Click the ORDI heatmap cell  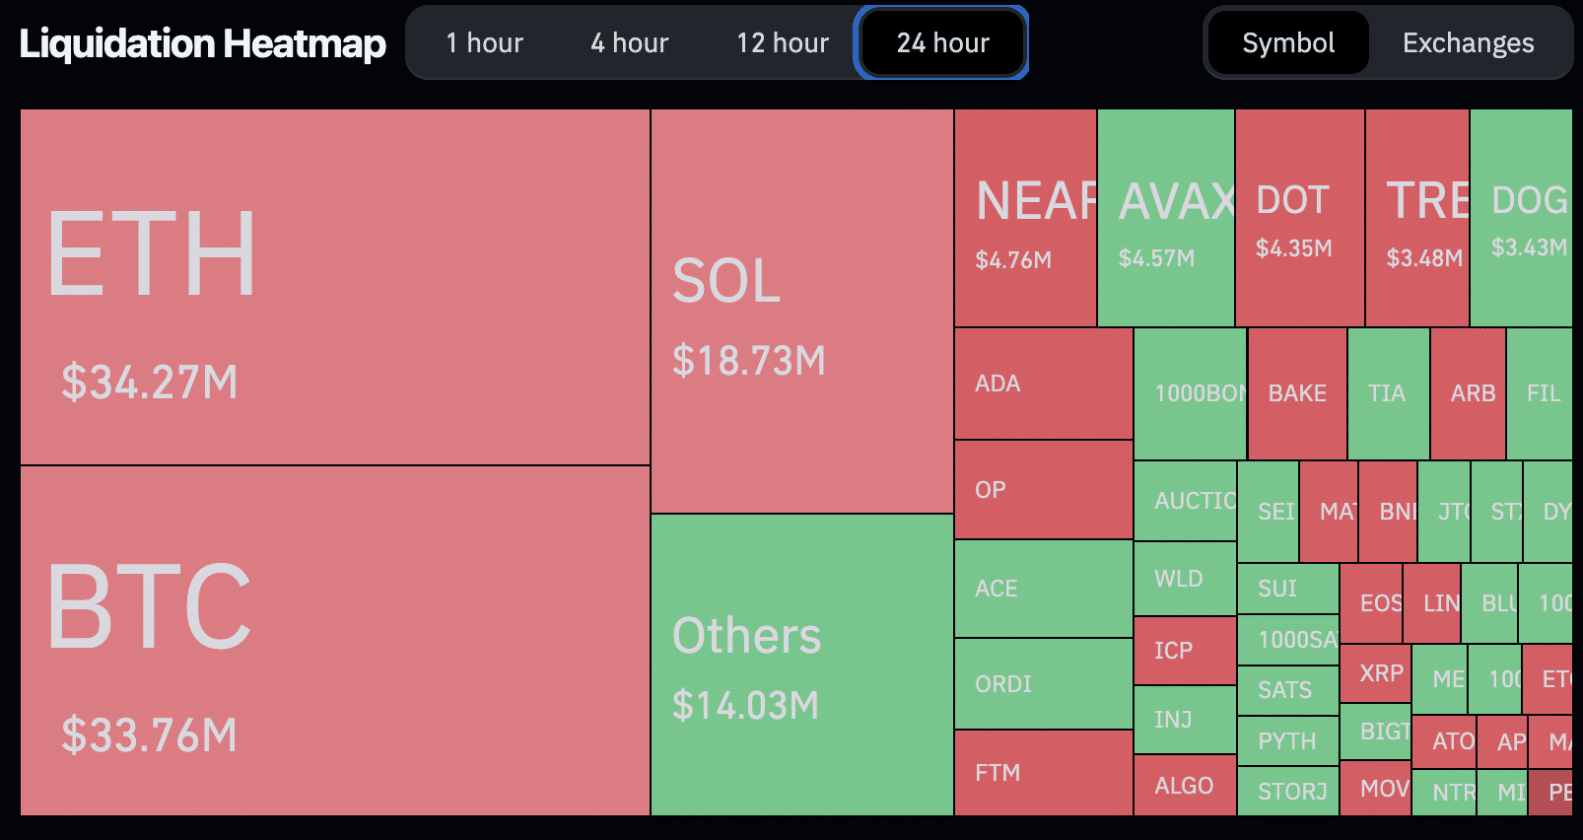[1043, 684]
